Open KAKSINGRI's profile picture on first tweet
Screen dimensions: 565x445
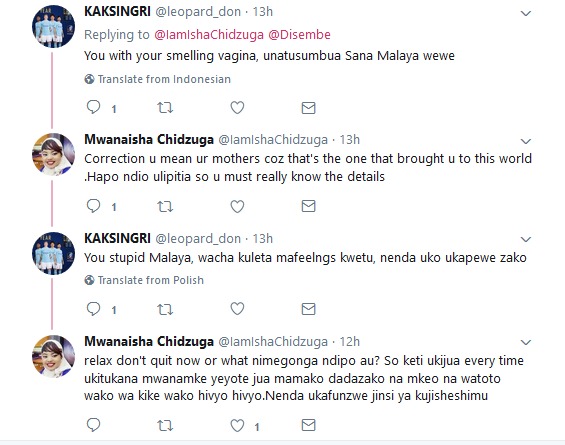53,26
